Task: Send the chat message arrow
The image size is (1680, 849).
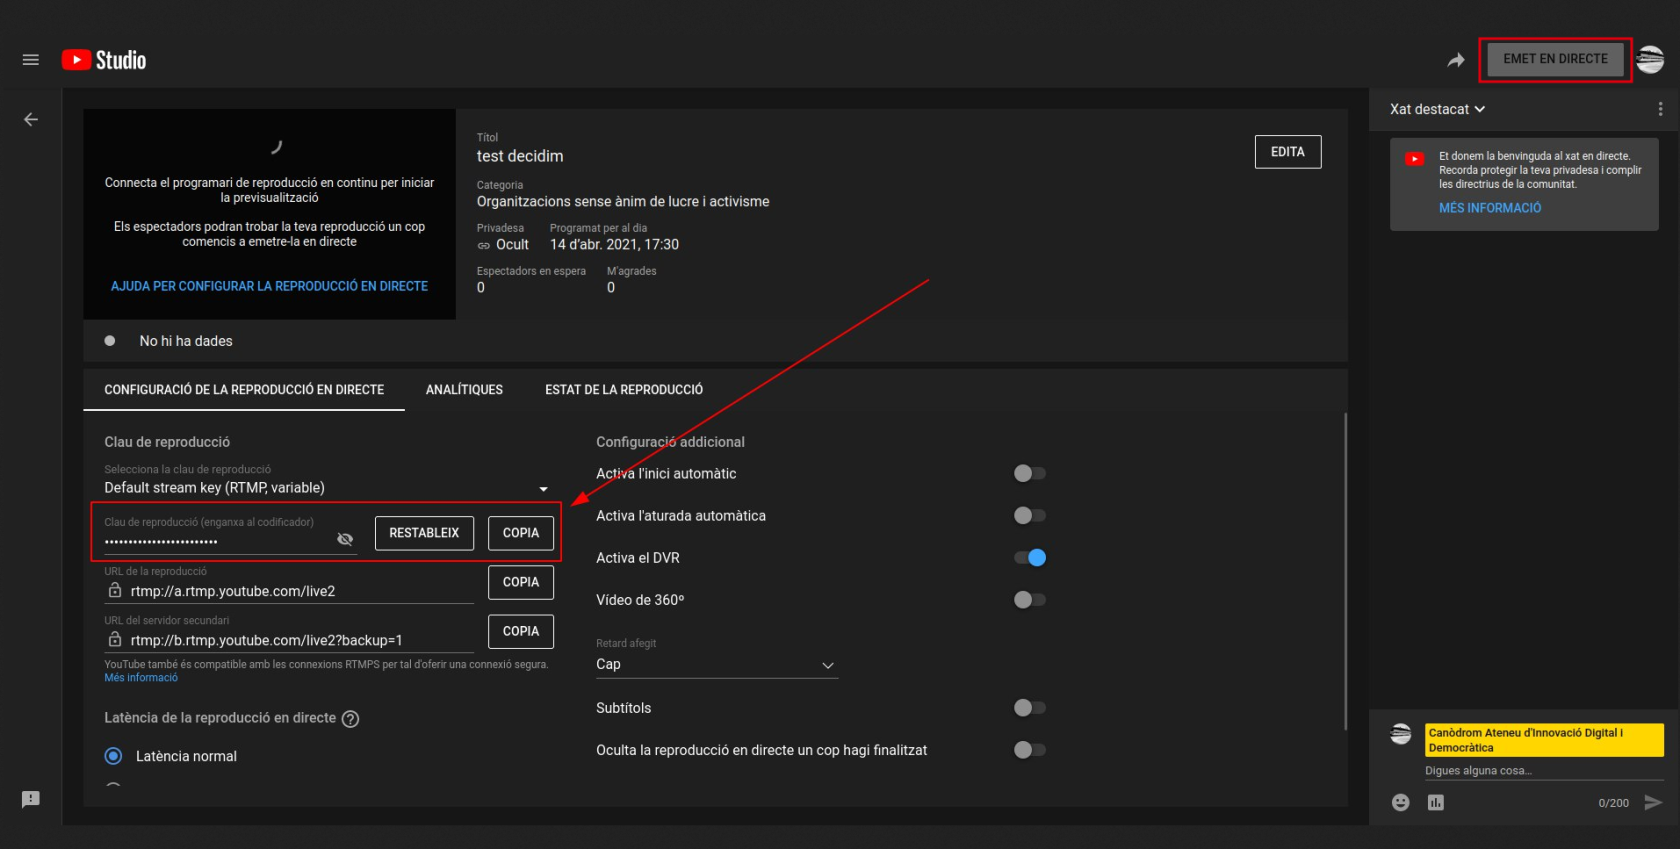Action: tap(1653, 802)
